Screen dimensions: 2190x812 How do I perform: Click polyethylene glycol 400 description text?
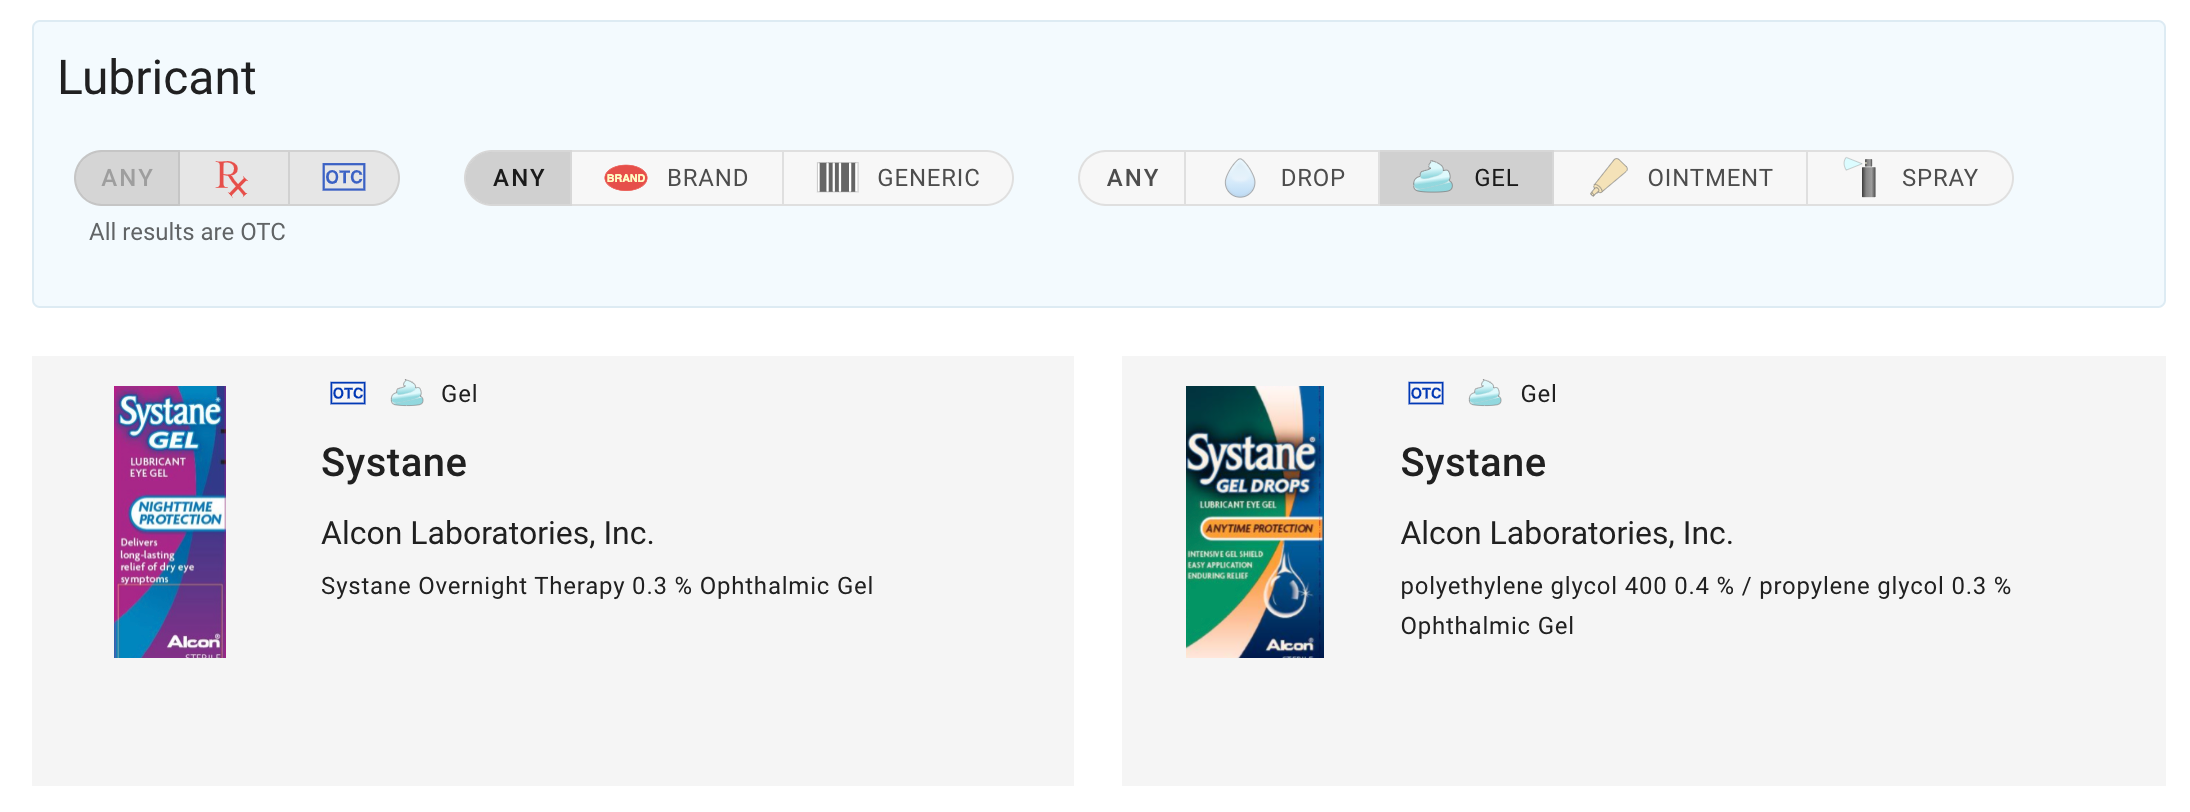[x=1706, y=606]
